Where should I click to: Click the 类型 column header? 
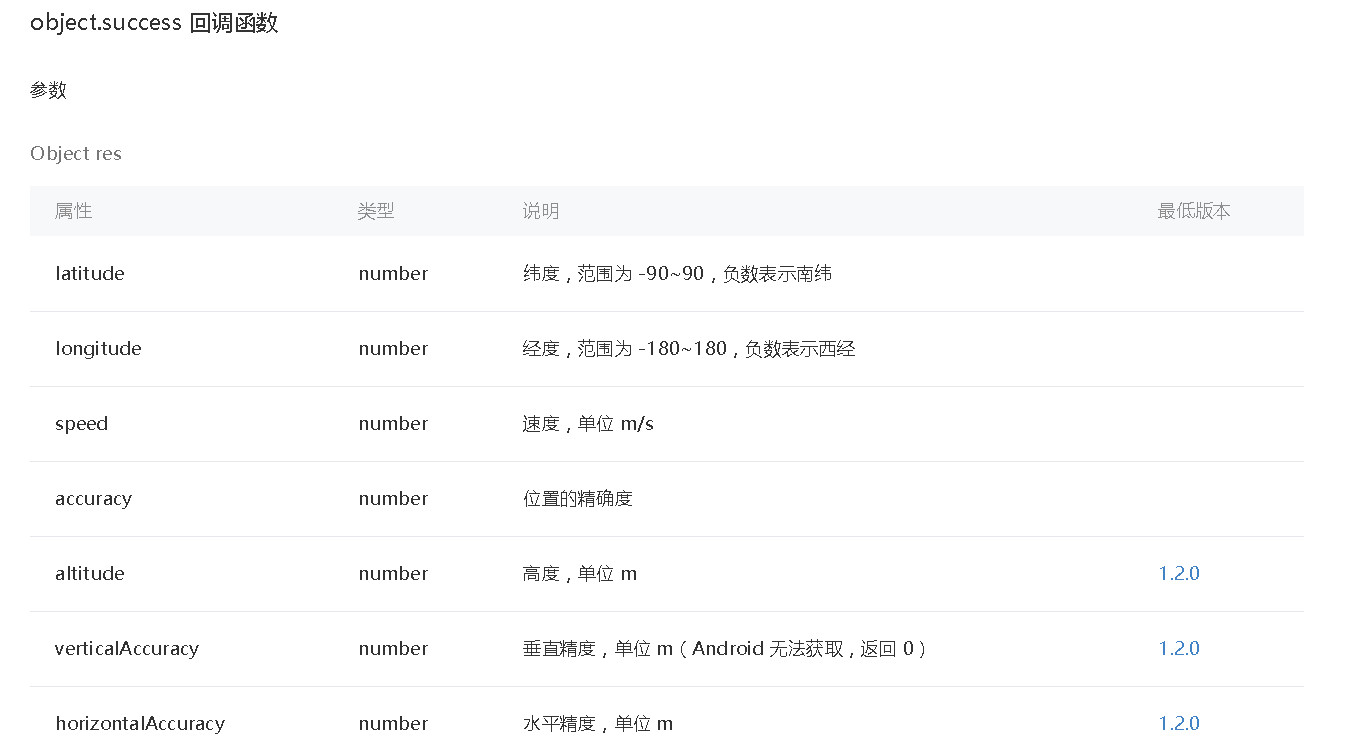tap(376, 211)
